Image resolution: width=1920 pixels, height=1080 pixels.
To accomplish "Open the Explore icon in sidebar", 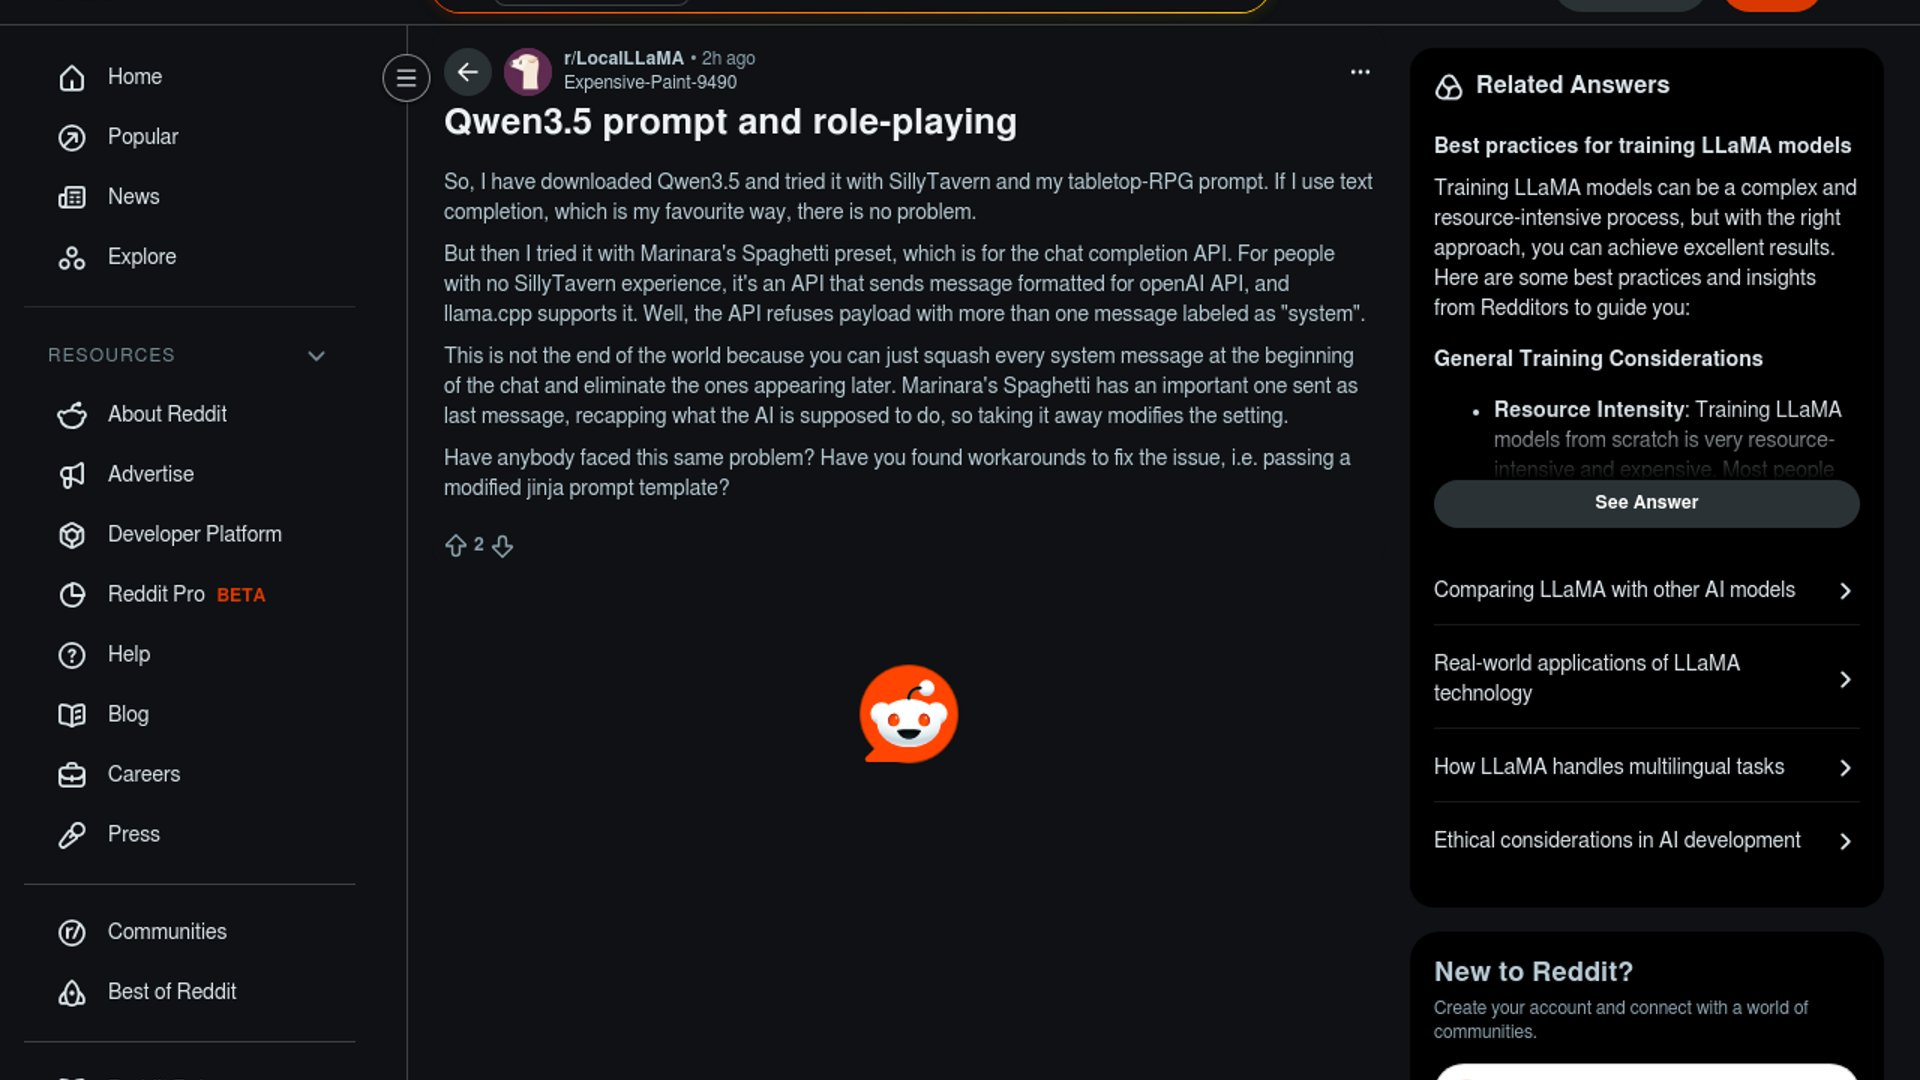I will pyautogui.click(x=72, y=258).
